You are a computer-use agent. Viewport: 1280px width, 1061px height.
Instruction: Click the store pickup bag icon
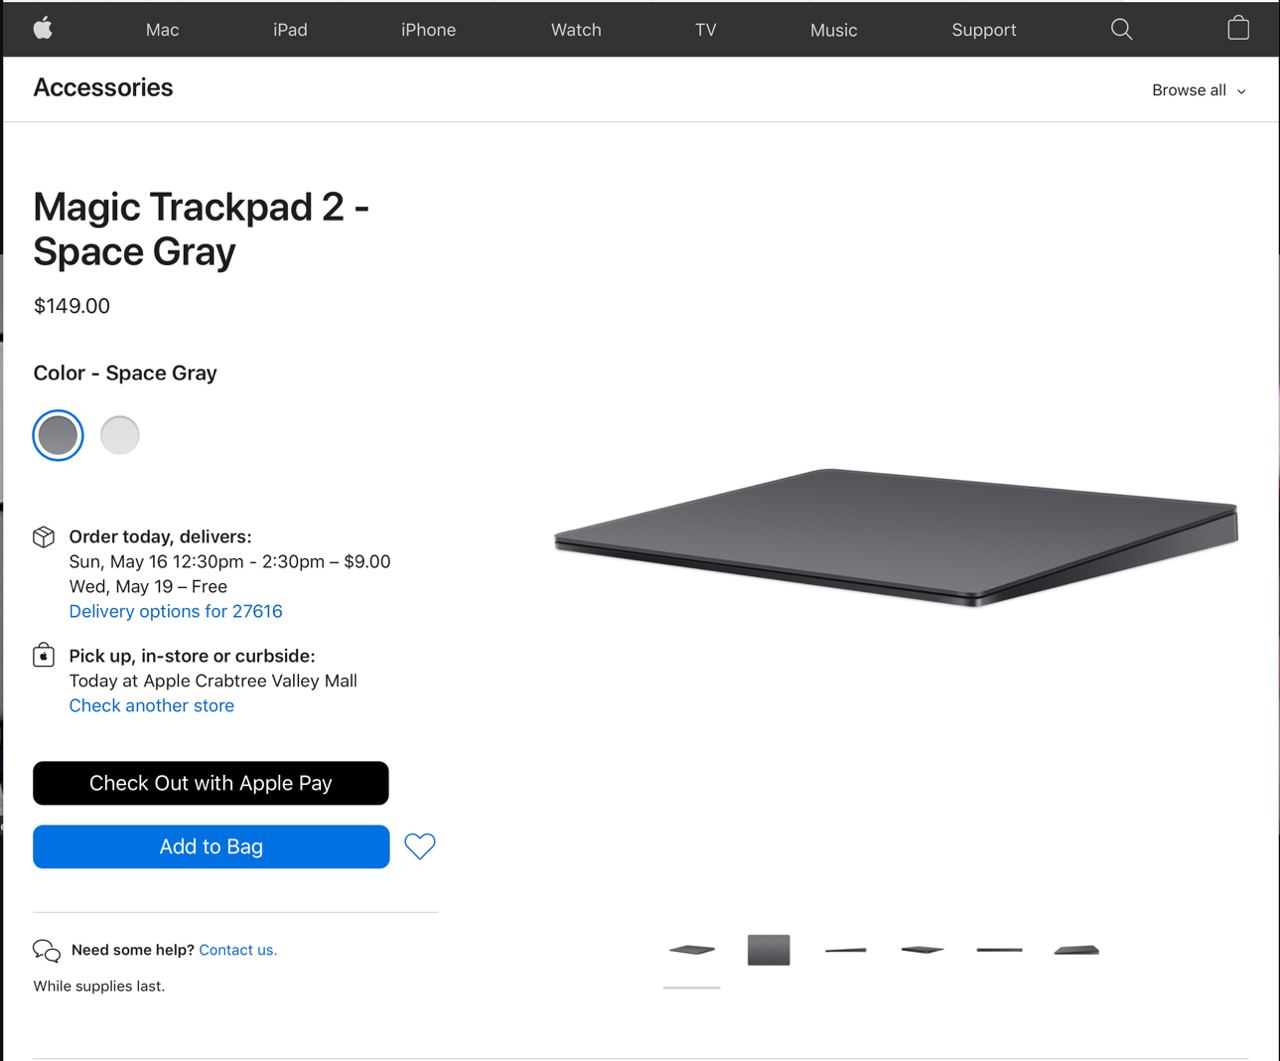[44, 656]
